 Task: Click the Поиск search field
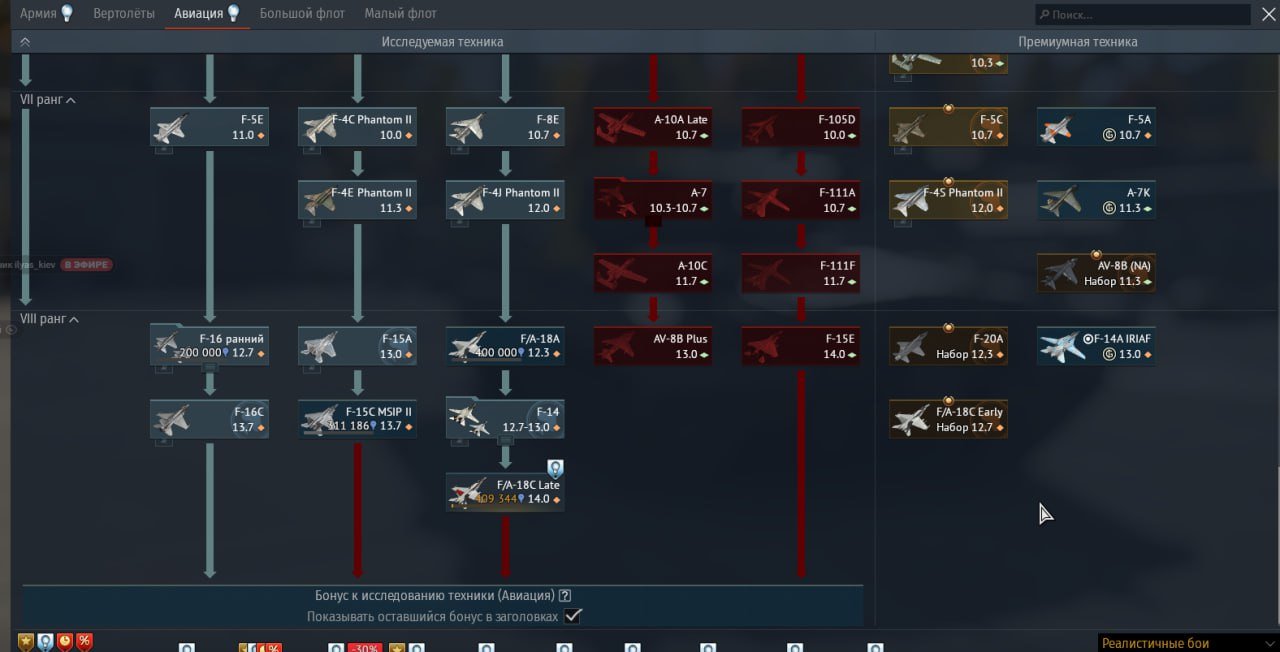1142,15
